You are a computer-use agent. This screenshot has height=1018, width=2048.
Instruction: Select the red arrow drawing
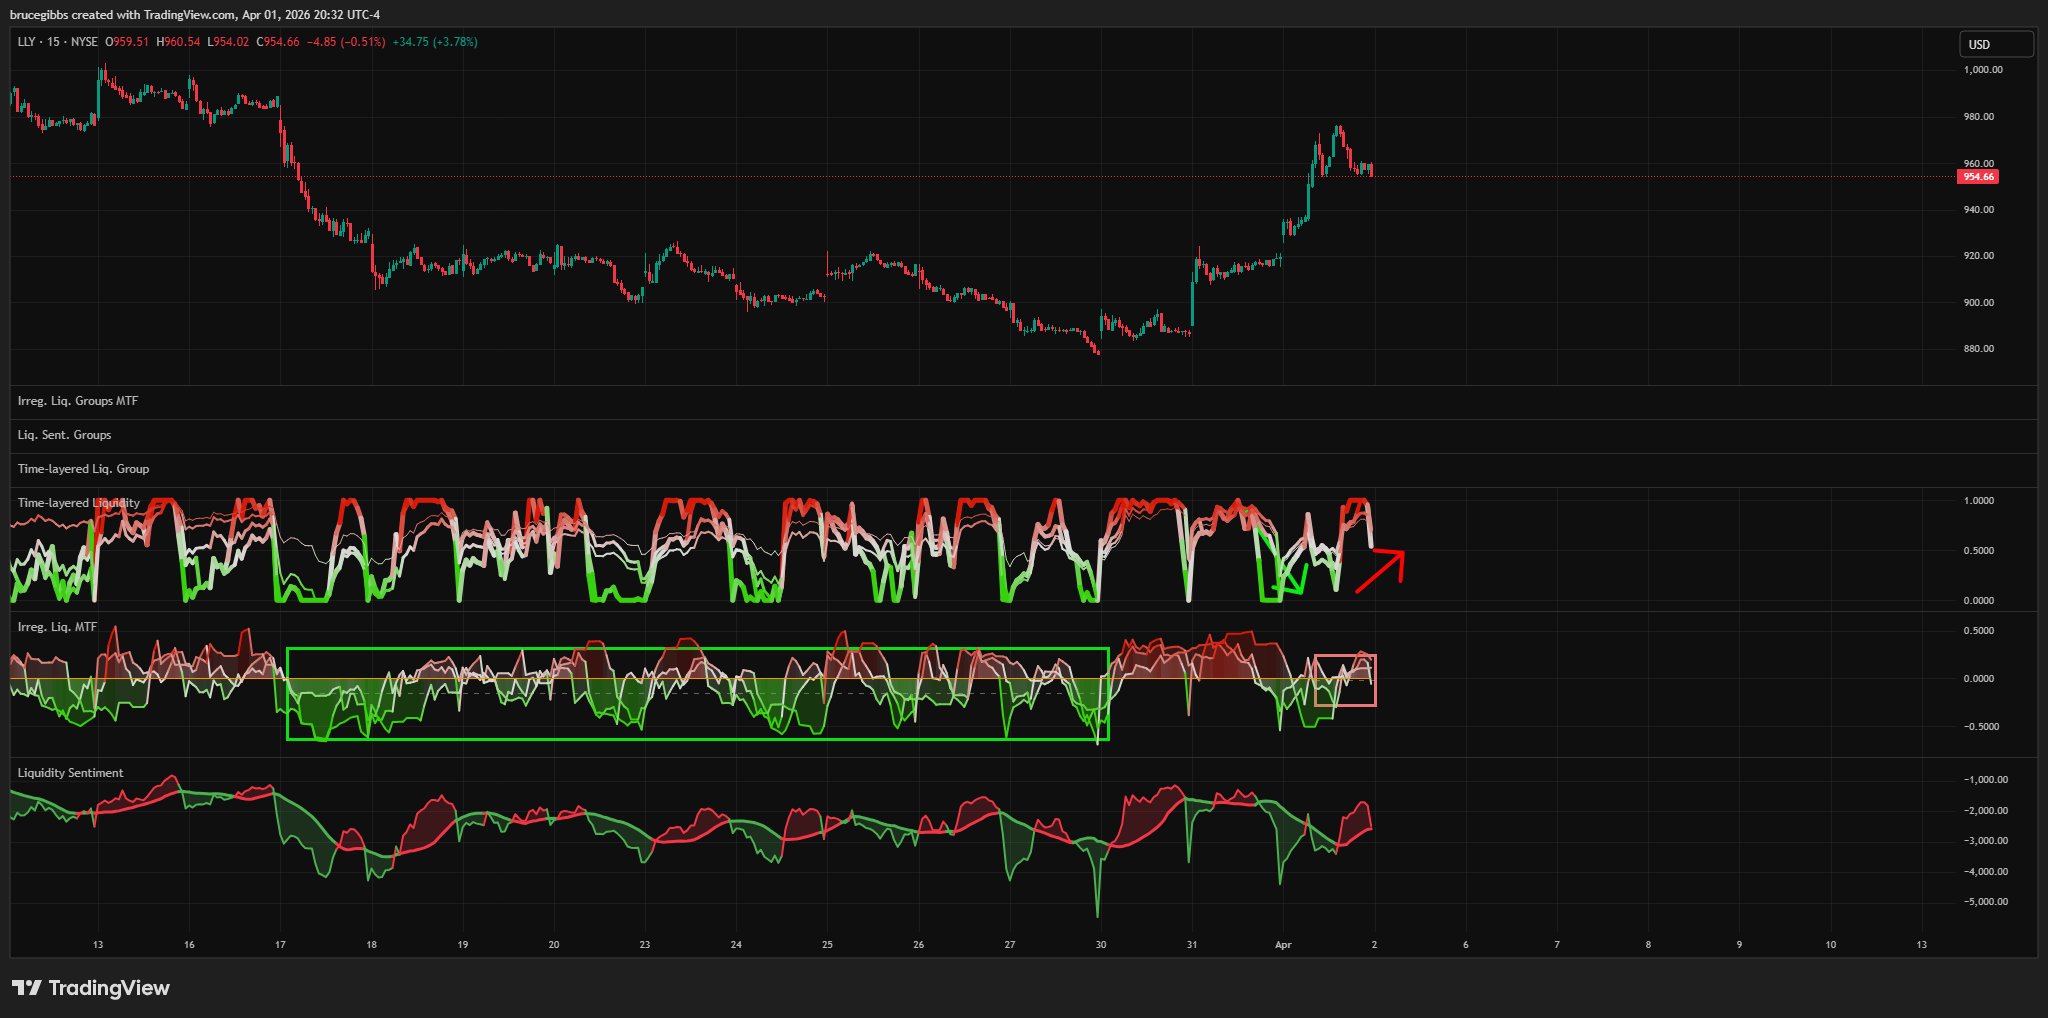[1380, 573]
